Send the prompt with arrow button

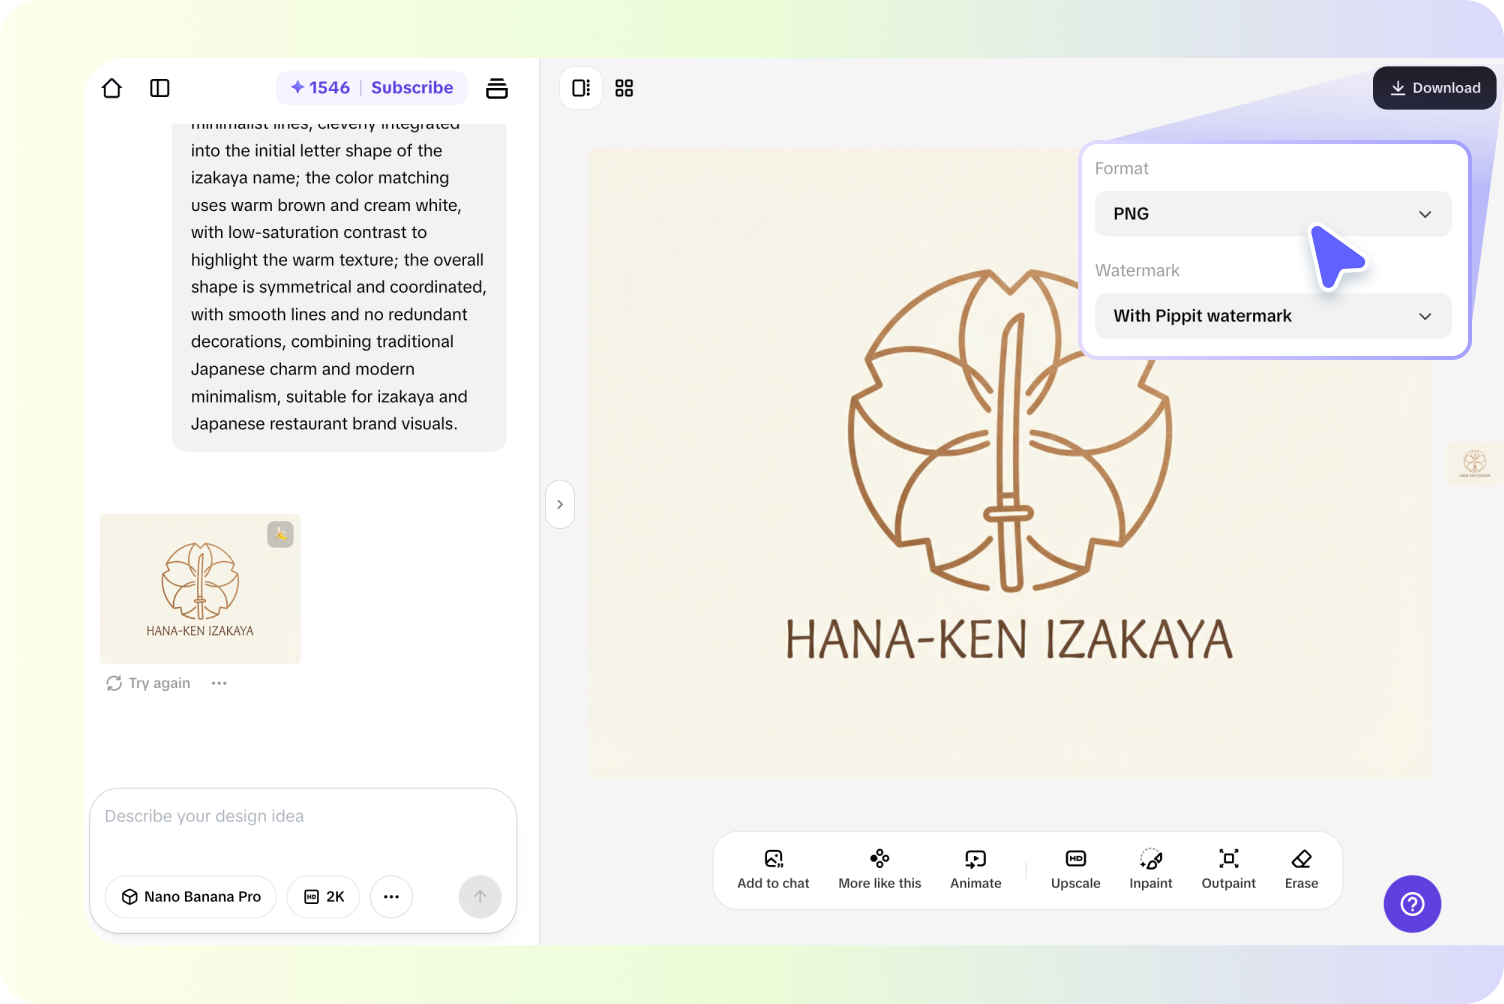click(x=480, y=897)
